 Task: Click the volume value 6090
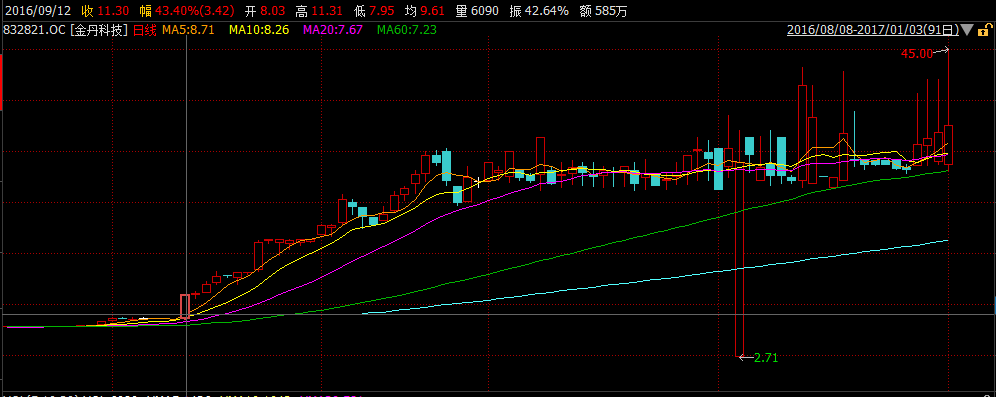coord(485,11)
